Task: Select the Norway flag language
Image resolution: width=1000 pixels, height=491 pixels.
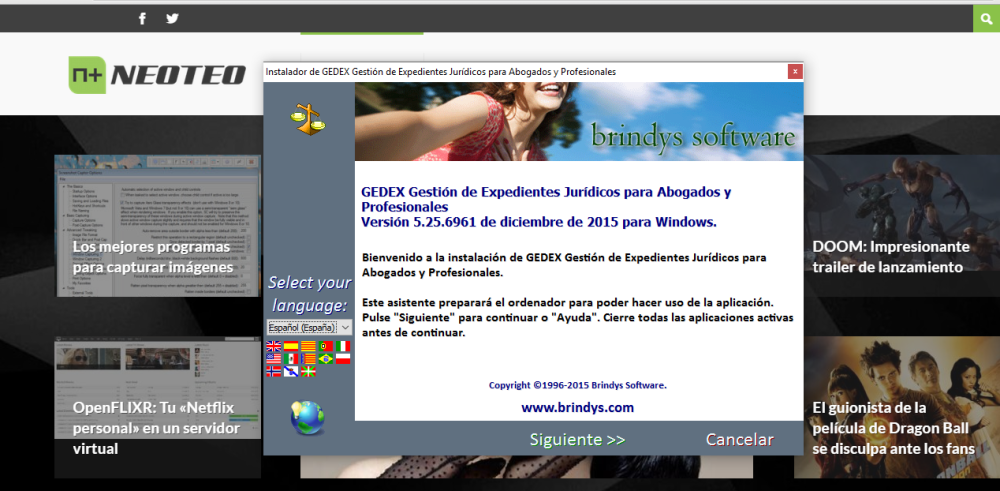Action: click(274, 371)
